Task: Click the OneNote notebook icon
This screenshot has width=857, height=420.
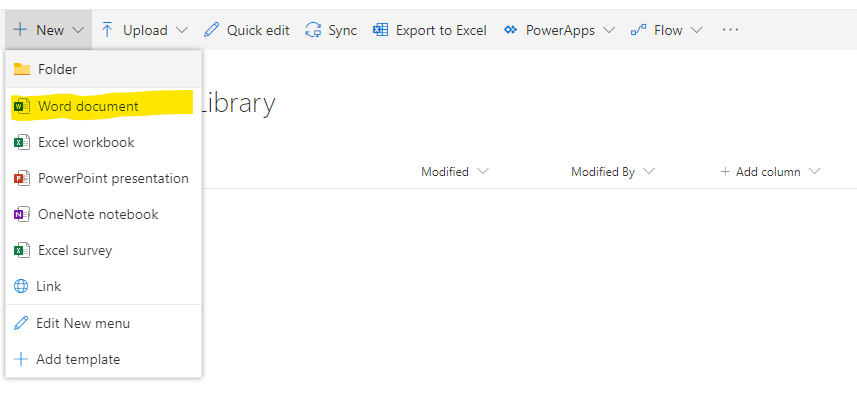Action: 21,214
